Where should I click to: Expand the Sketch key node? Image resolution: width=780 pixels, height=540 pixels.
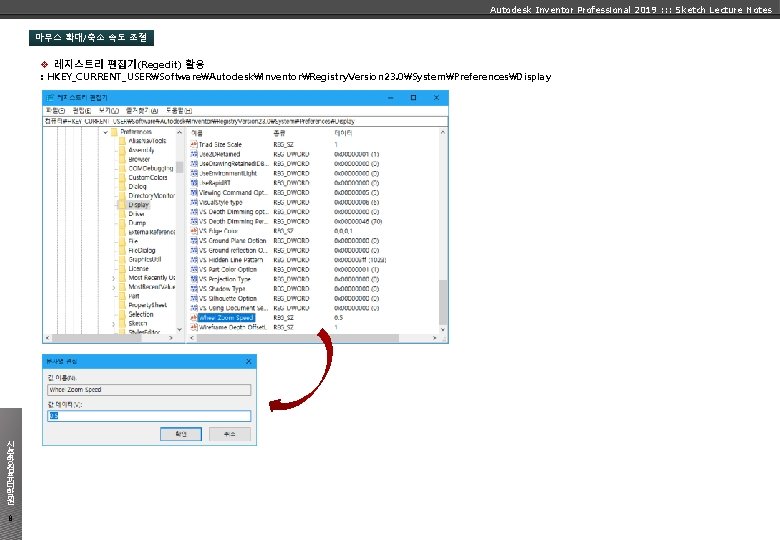tap(113, 324)
